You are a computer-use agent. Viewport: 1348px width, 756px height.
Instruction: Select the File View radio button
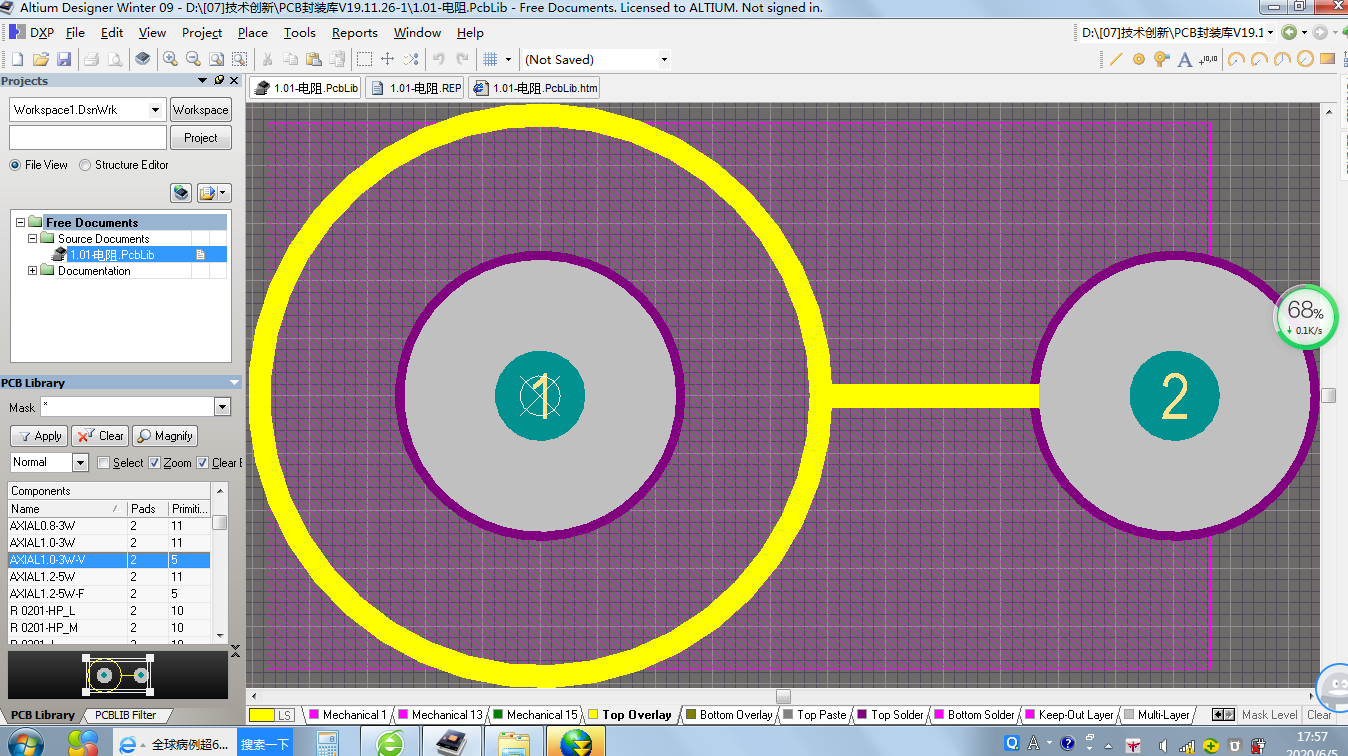tap(15, 165)
